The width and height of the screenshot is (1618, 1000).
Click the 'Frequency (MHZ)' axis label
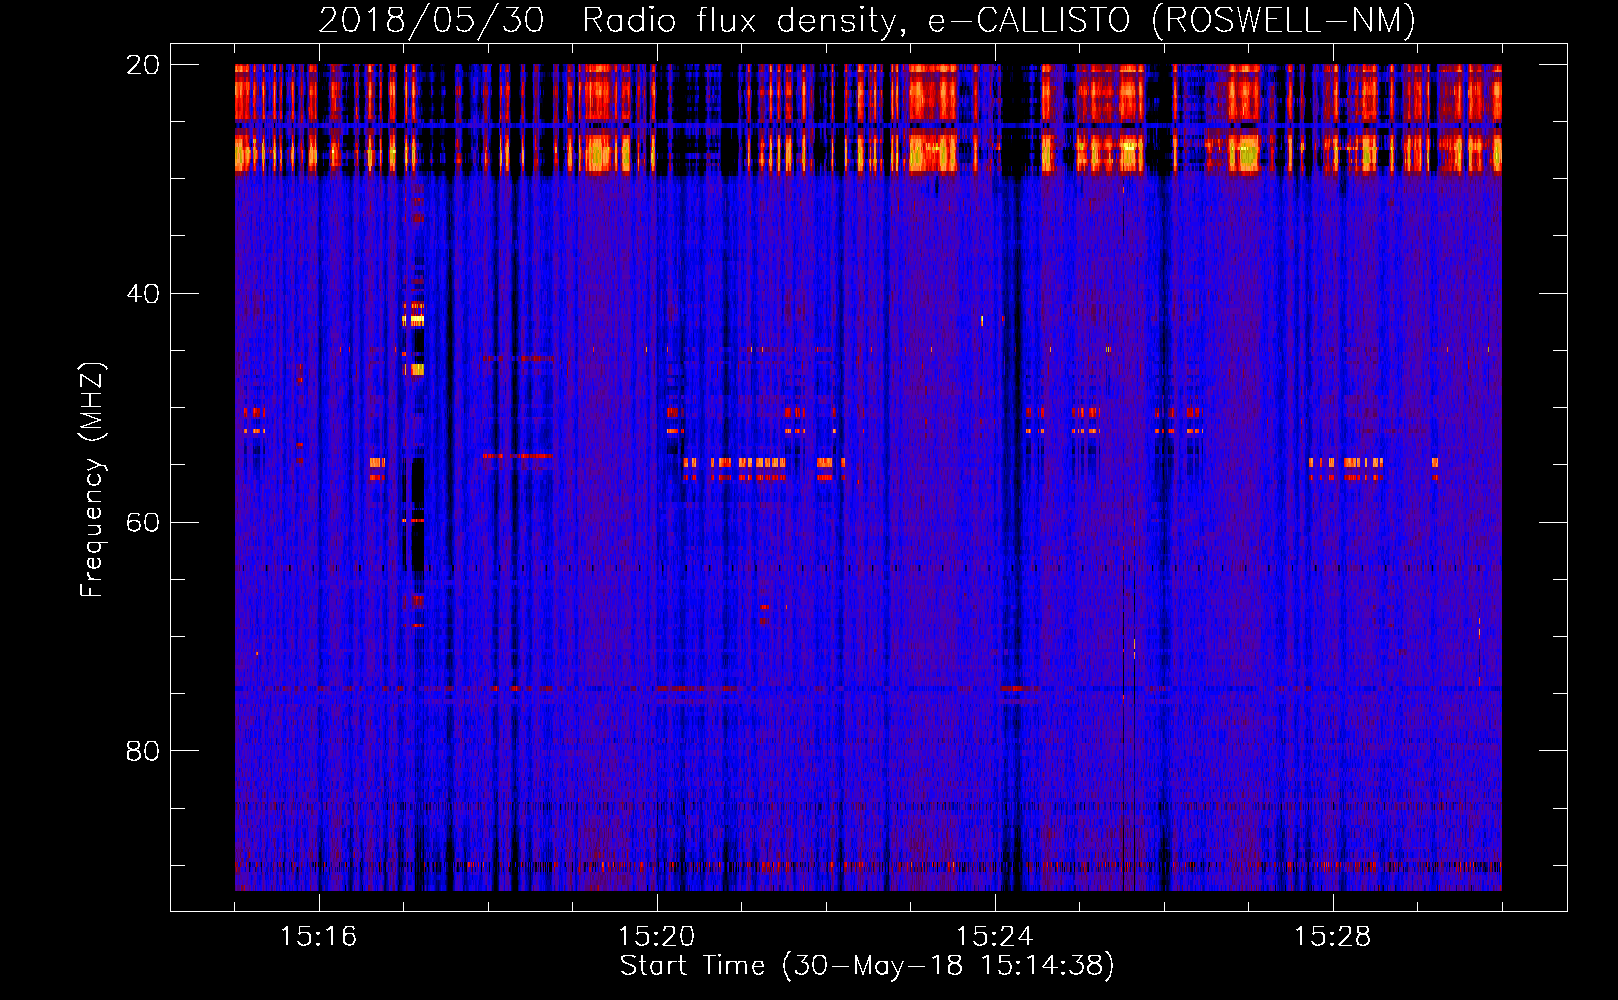click(x=92, y=480)
